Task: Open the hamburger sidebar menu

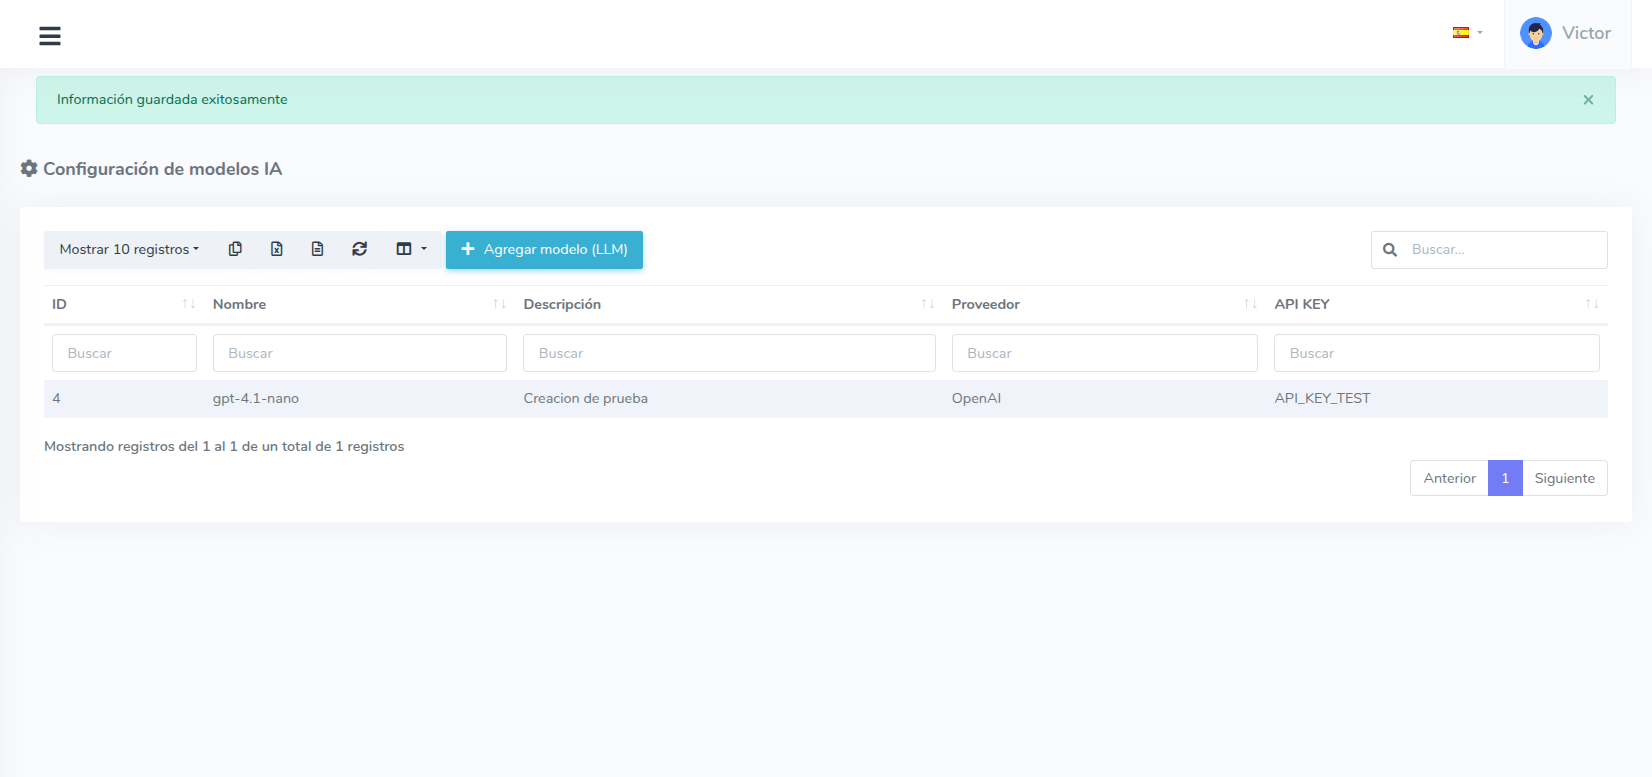Action: [50, 36]
